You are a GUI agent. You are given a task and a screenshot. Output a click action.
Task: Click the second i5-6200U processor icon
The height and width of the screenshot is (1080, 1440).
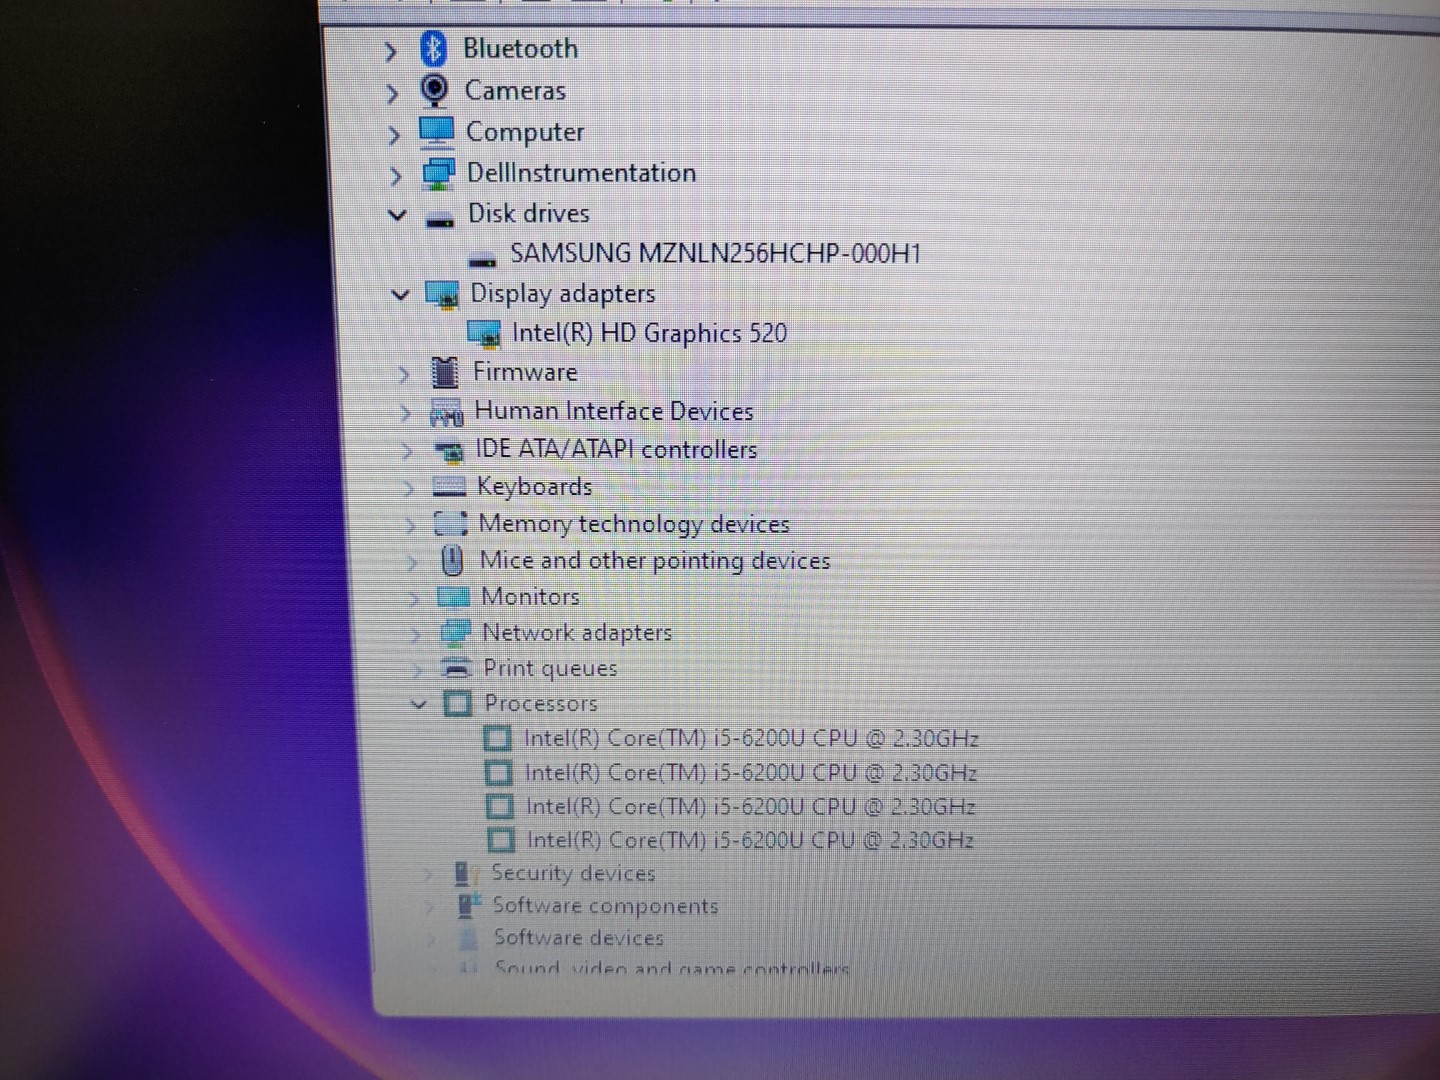tap(498, 772)
